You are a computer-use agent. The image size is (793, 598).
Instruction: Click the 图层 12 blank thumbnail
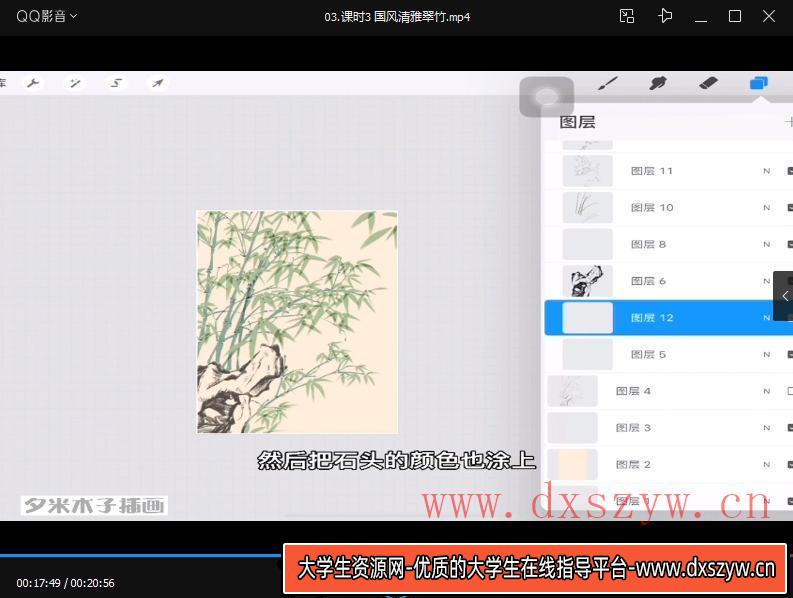[588, 318]
